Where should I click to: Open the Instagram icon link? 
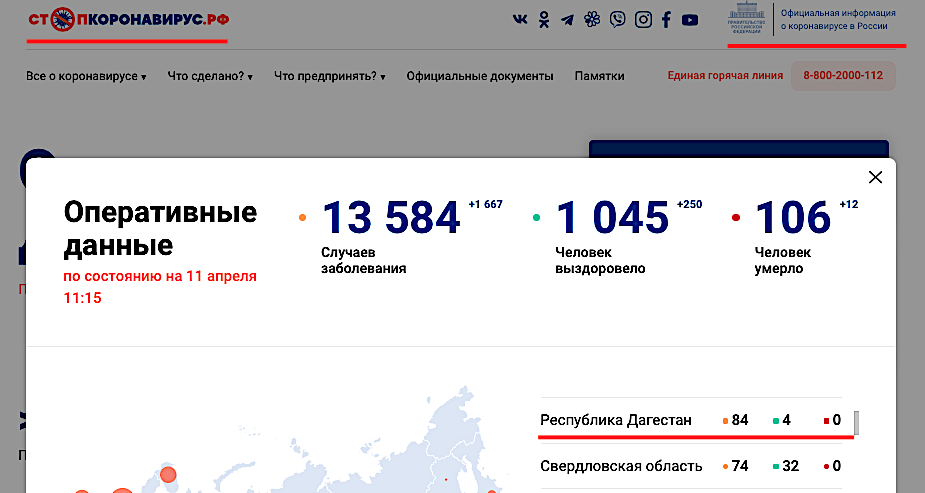pos(644,19)
